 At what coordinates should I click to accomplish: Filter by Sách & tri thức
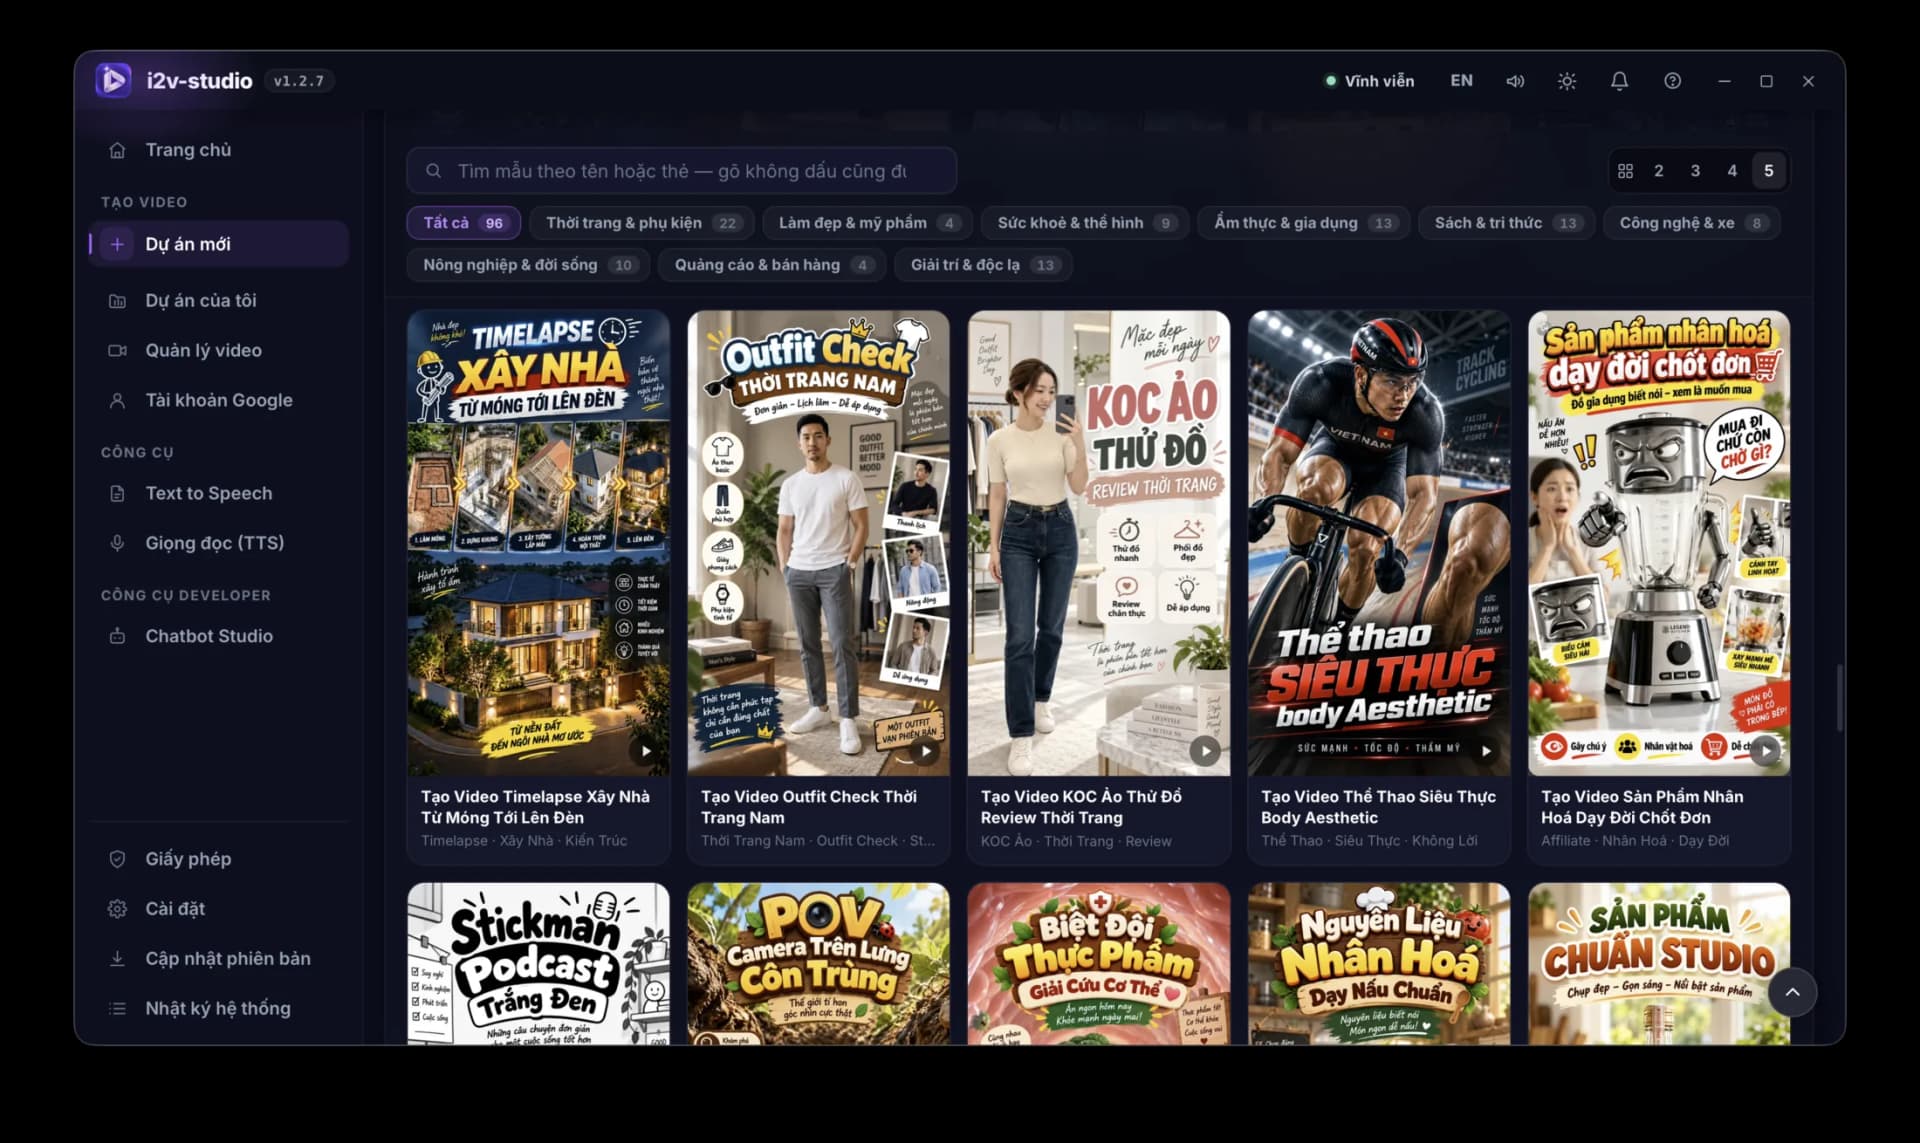pyautogui.click(x=1507, y=223)
